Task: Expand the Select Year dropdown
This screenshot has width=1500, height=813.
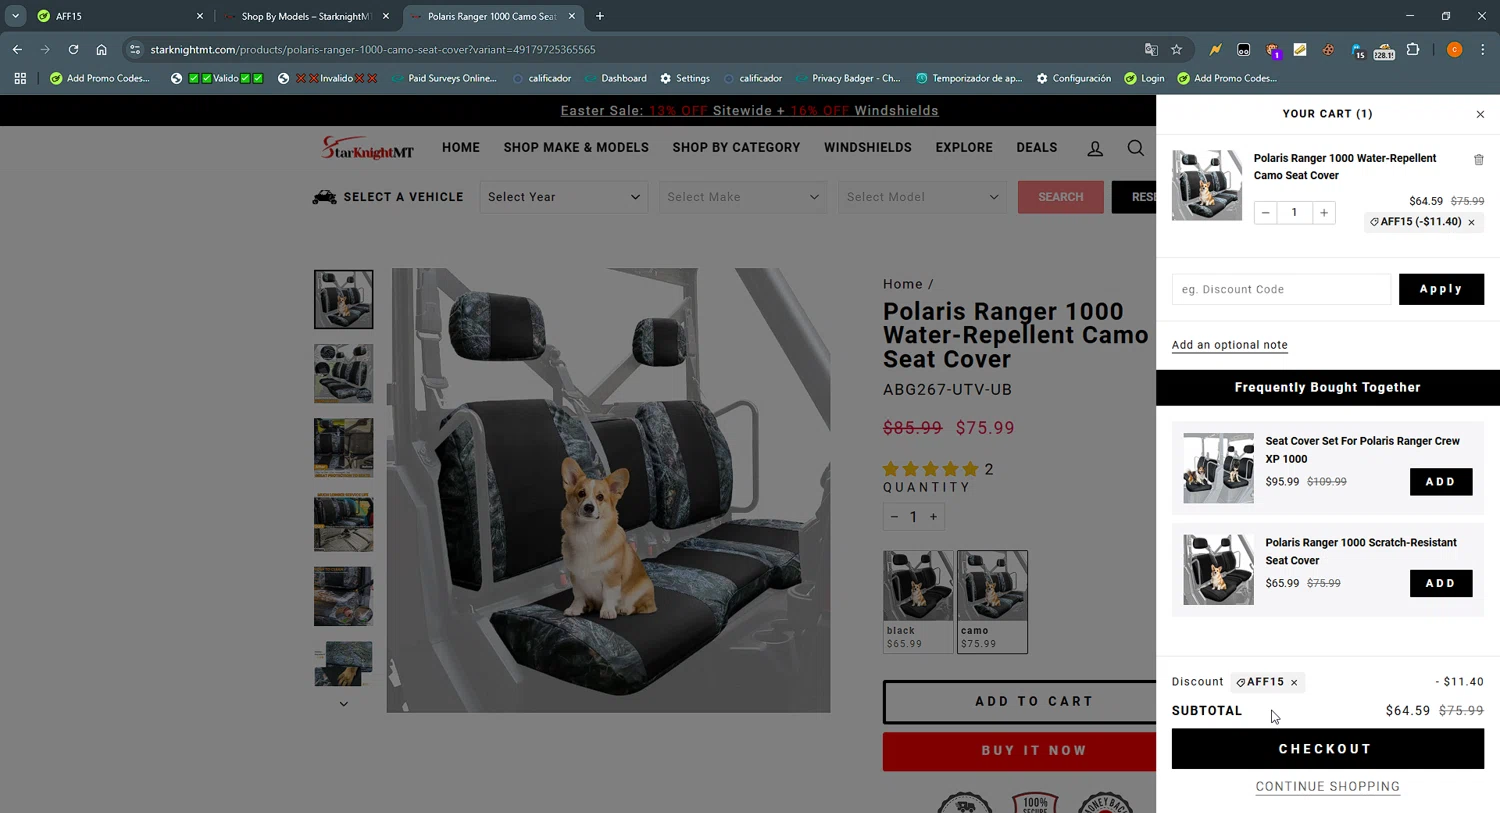Action: click(x=564, y=197)
